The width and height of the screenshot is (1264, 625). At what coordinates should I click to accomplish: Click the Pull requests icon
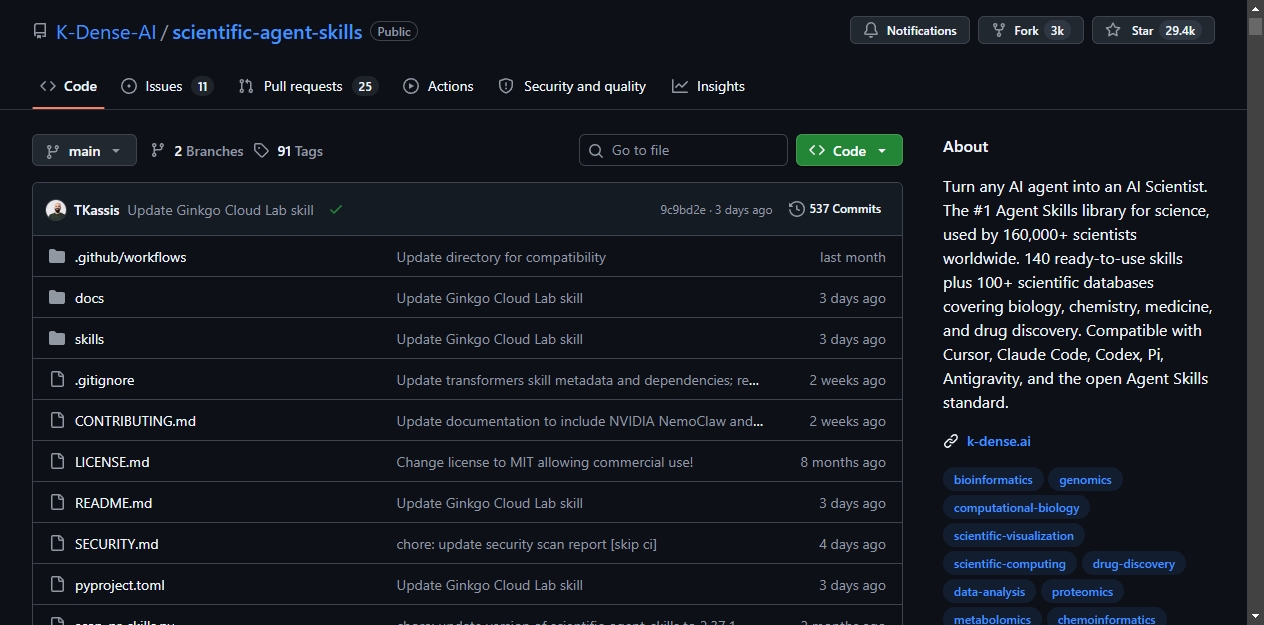246,86
